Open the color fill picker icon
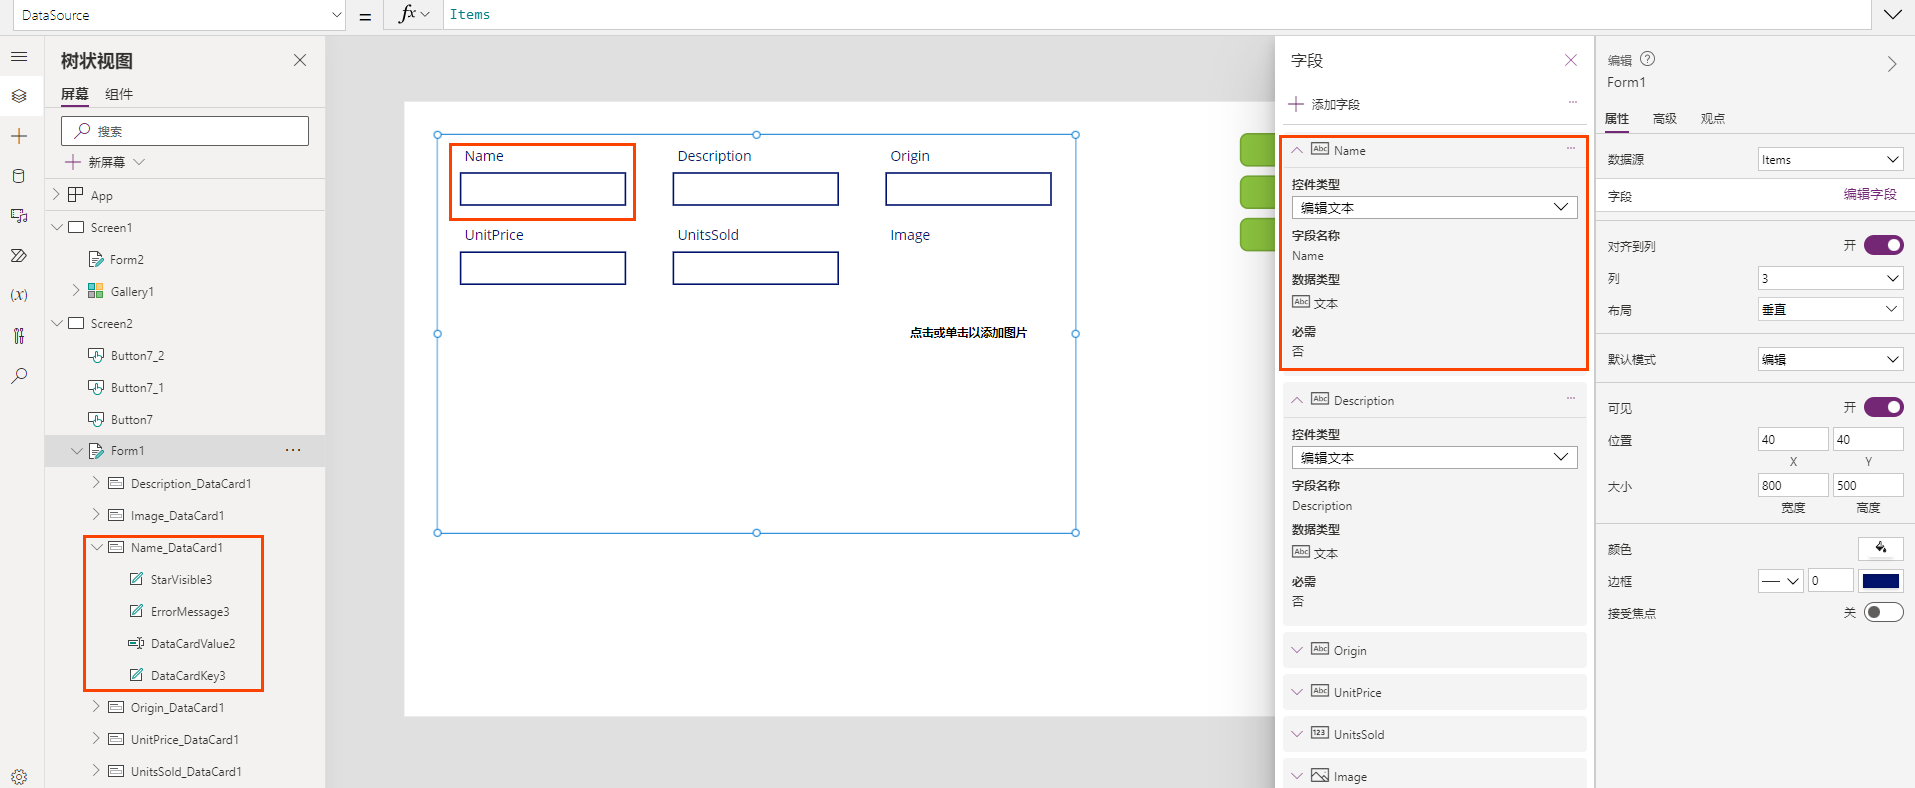This screenshot has width=1915, height=788. coord(1881,548)
